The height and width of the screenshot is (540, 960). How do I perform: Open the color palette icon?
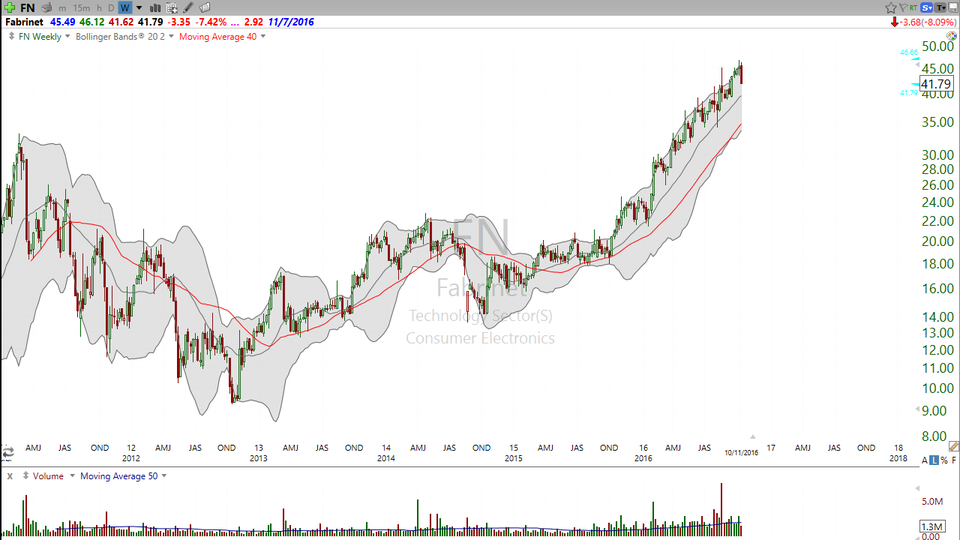click(x=951, y=37)
